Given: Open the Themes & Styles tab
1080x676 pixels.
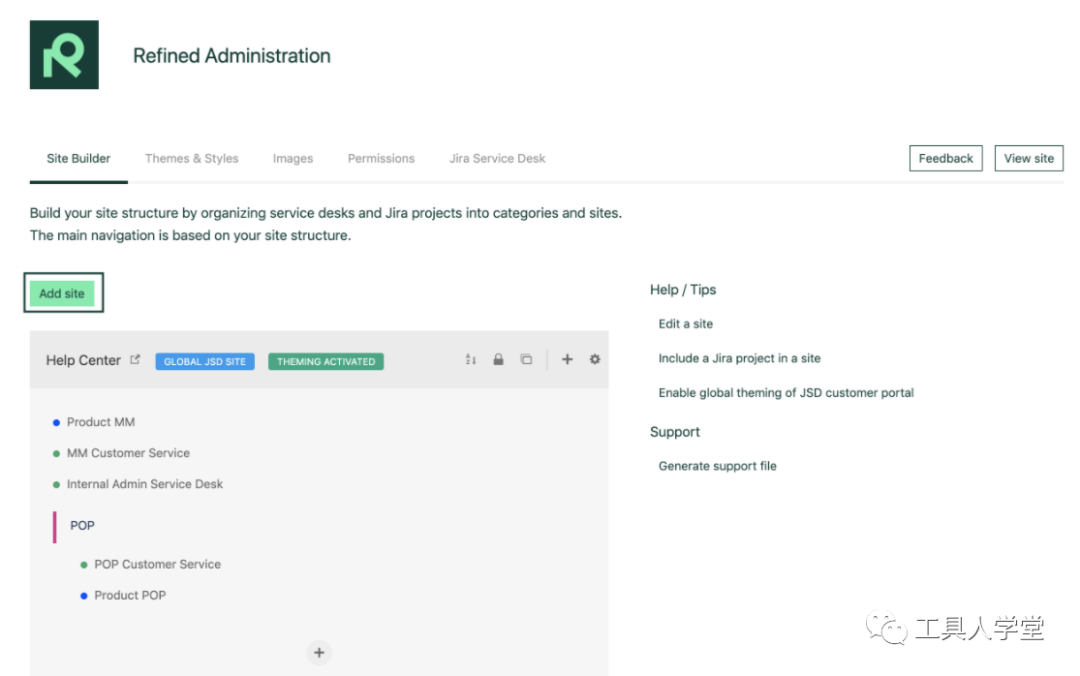Looking at the screenshot, I should coord(191,158).
